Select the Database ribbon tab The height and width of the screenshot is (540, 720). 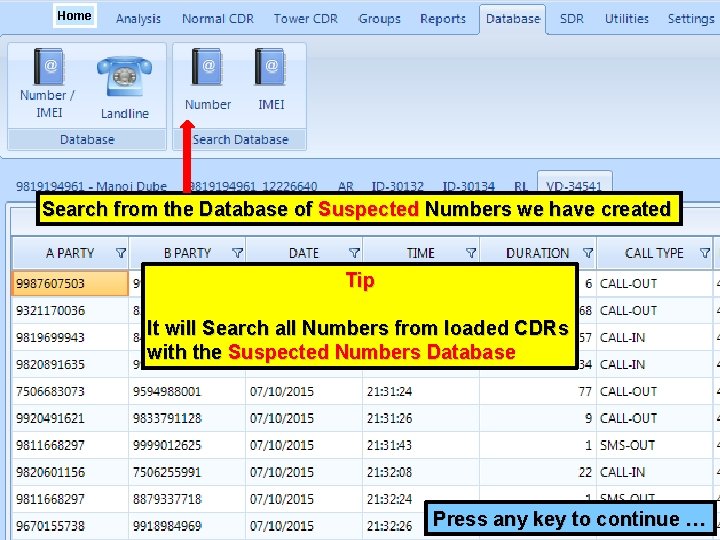pyautogui.click(x=513, y=19)
